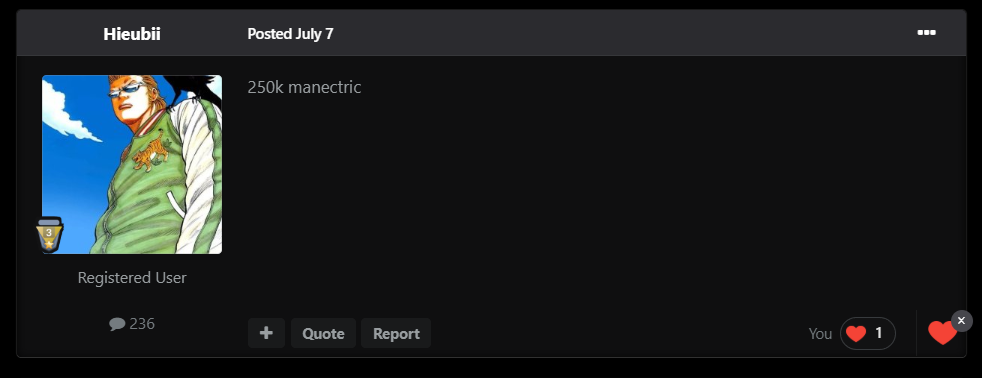Screen dimensions: 982x378
Task: Open the three-dot post options menu
Action: (x=926, y=33)
